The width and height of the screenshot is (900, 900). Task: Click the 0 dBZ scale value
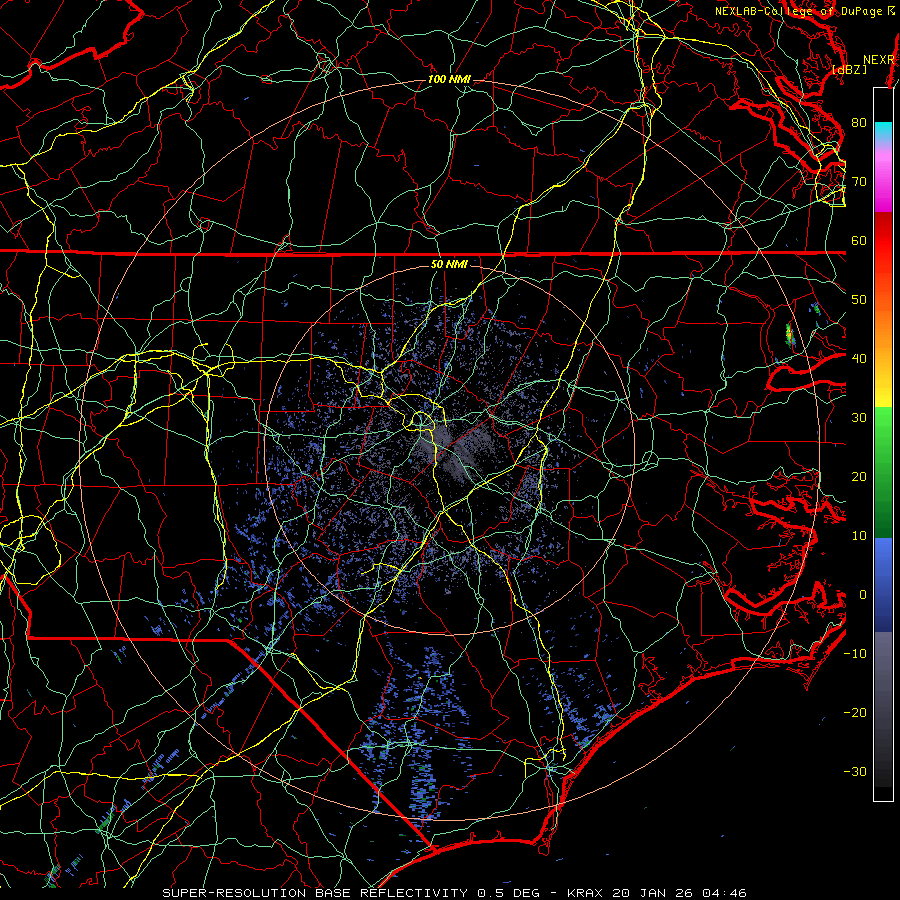click(x=863, y=595)
